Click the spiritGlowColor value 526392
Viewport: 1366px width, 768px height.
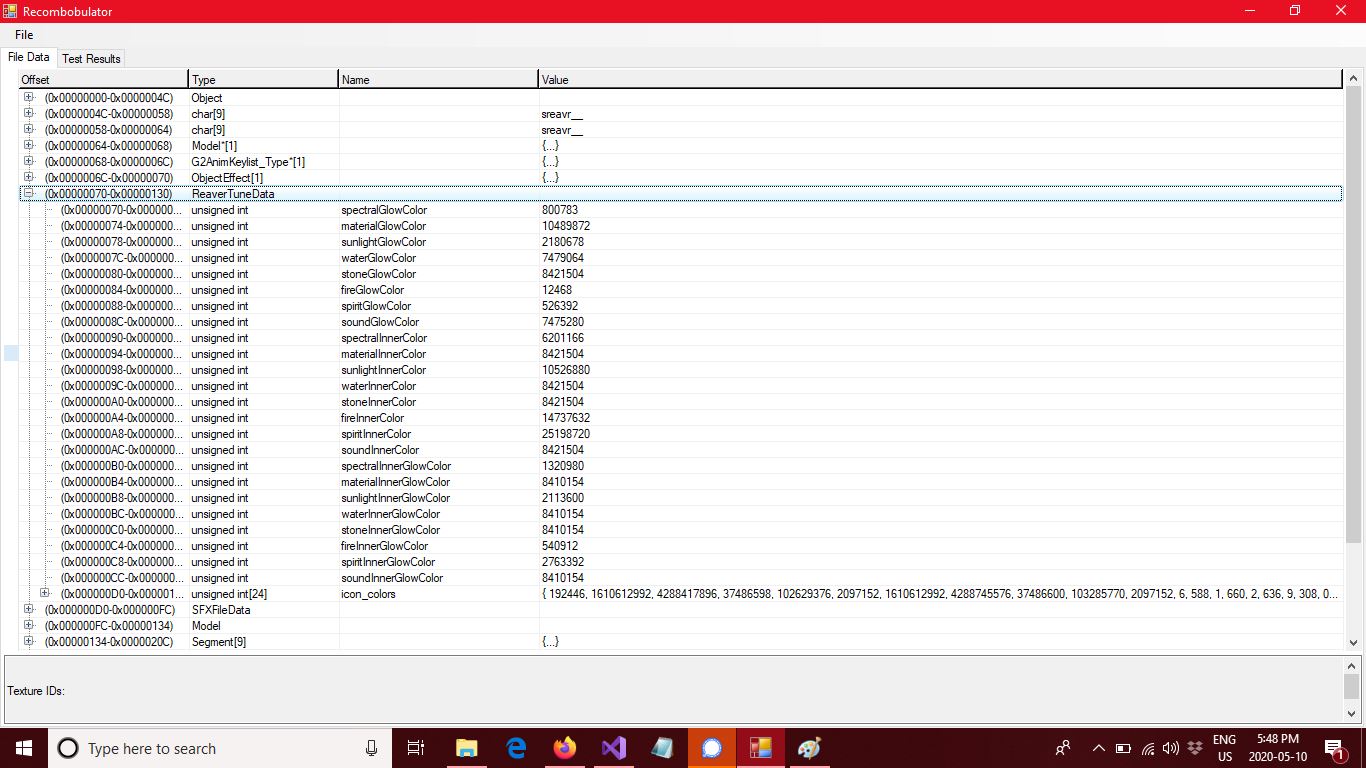tap(560, 306)
